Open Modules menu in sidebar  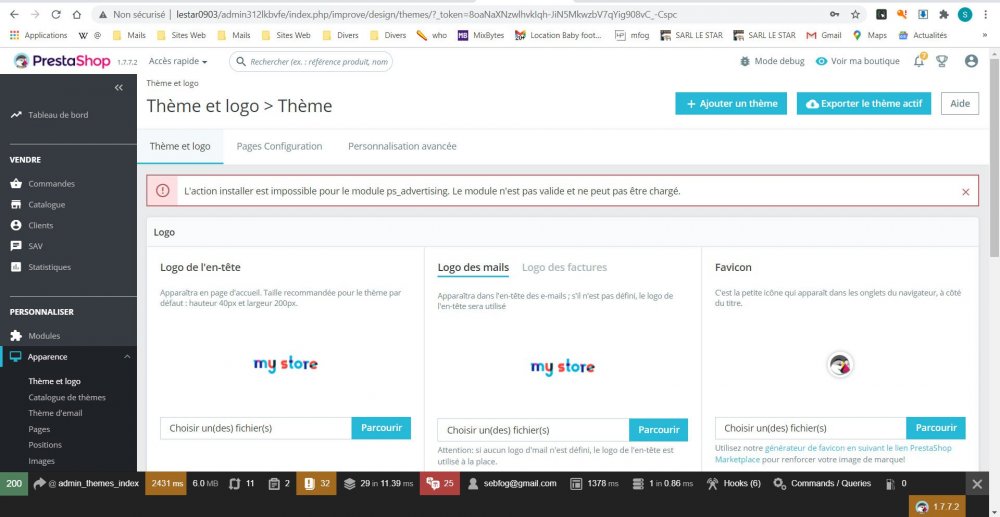click(x=36, y=336)
